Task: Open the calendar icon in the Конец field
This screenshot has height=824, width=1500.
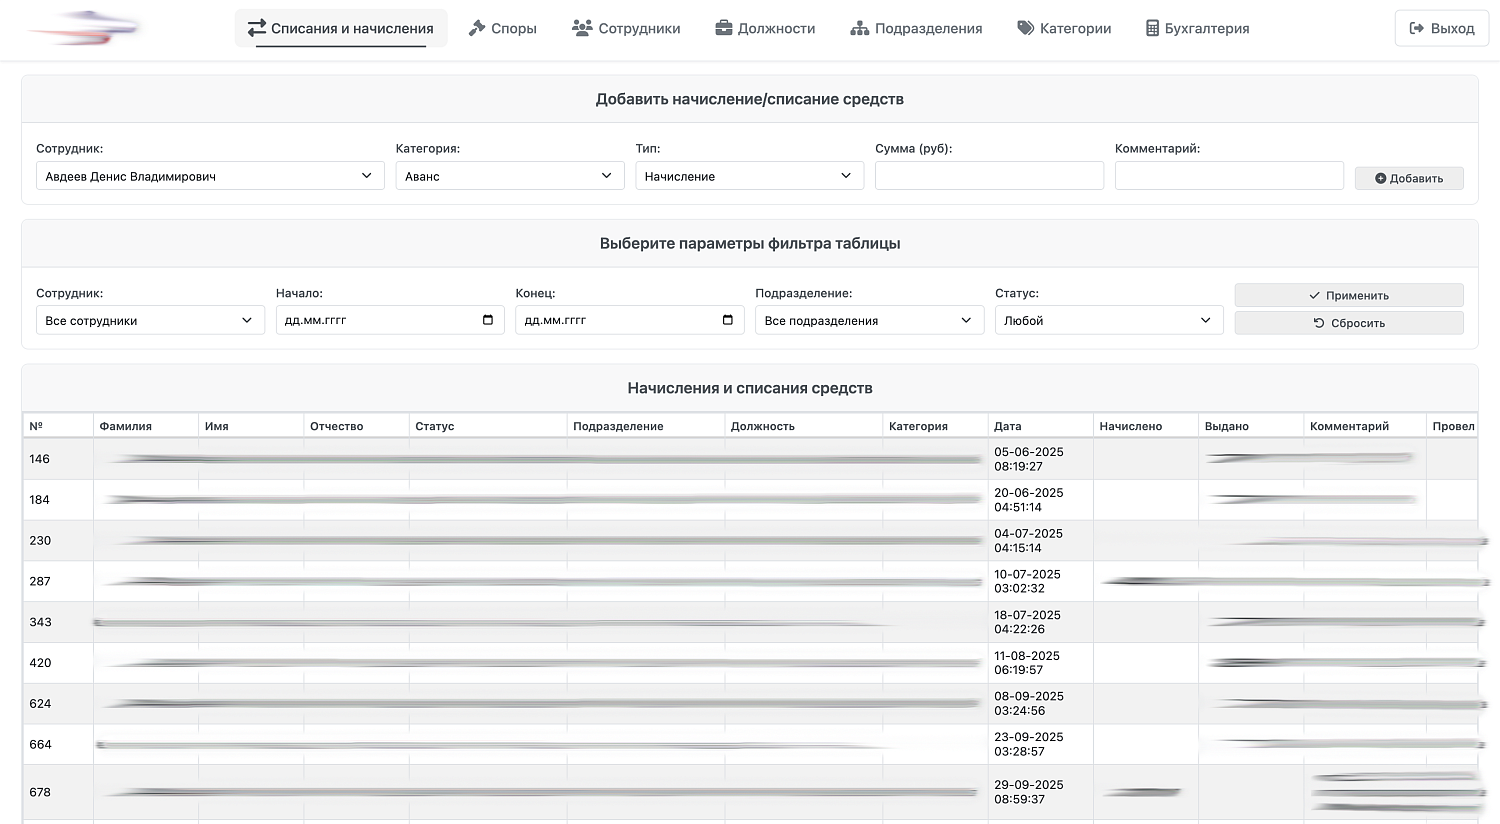Action: tap(728, 320)
